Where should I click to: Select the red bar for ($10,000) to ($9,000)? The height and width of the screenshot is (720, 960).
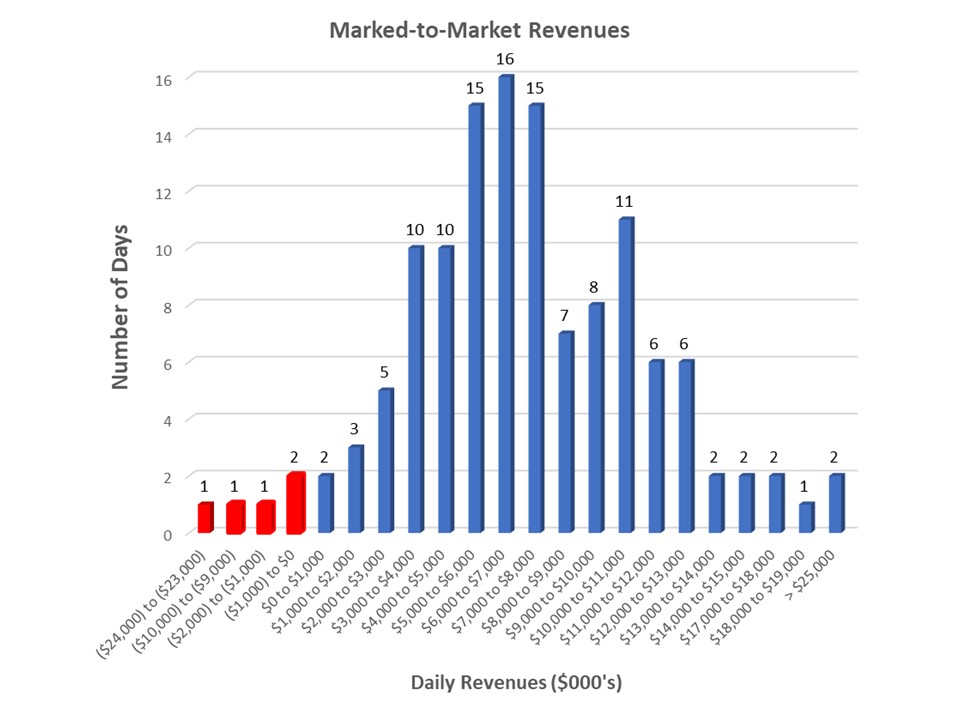point(234,518)
